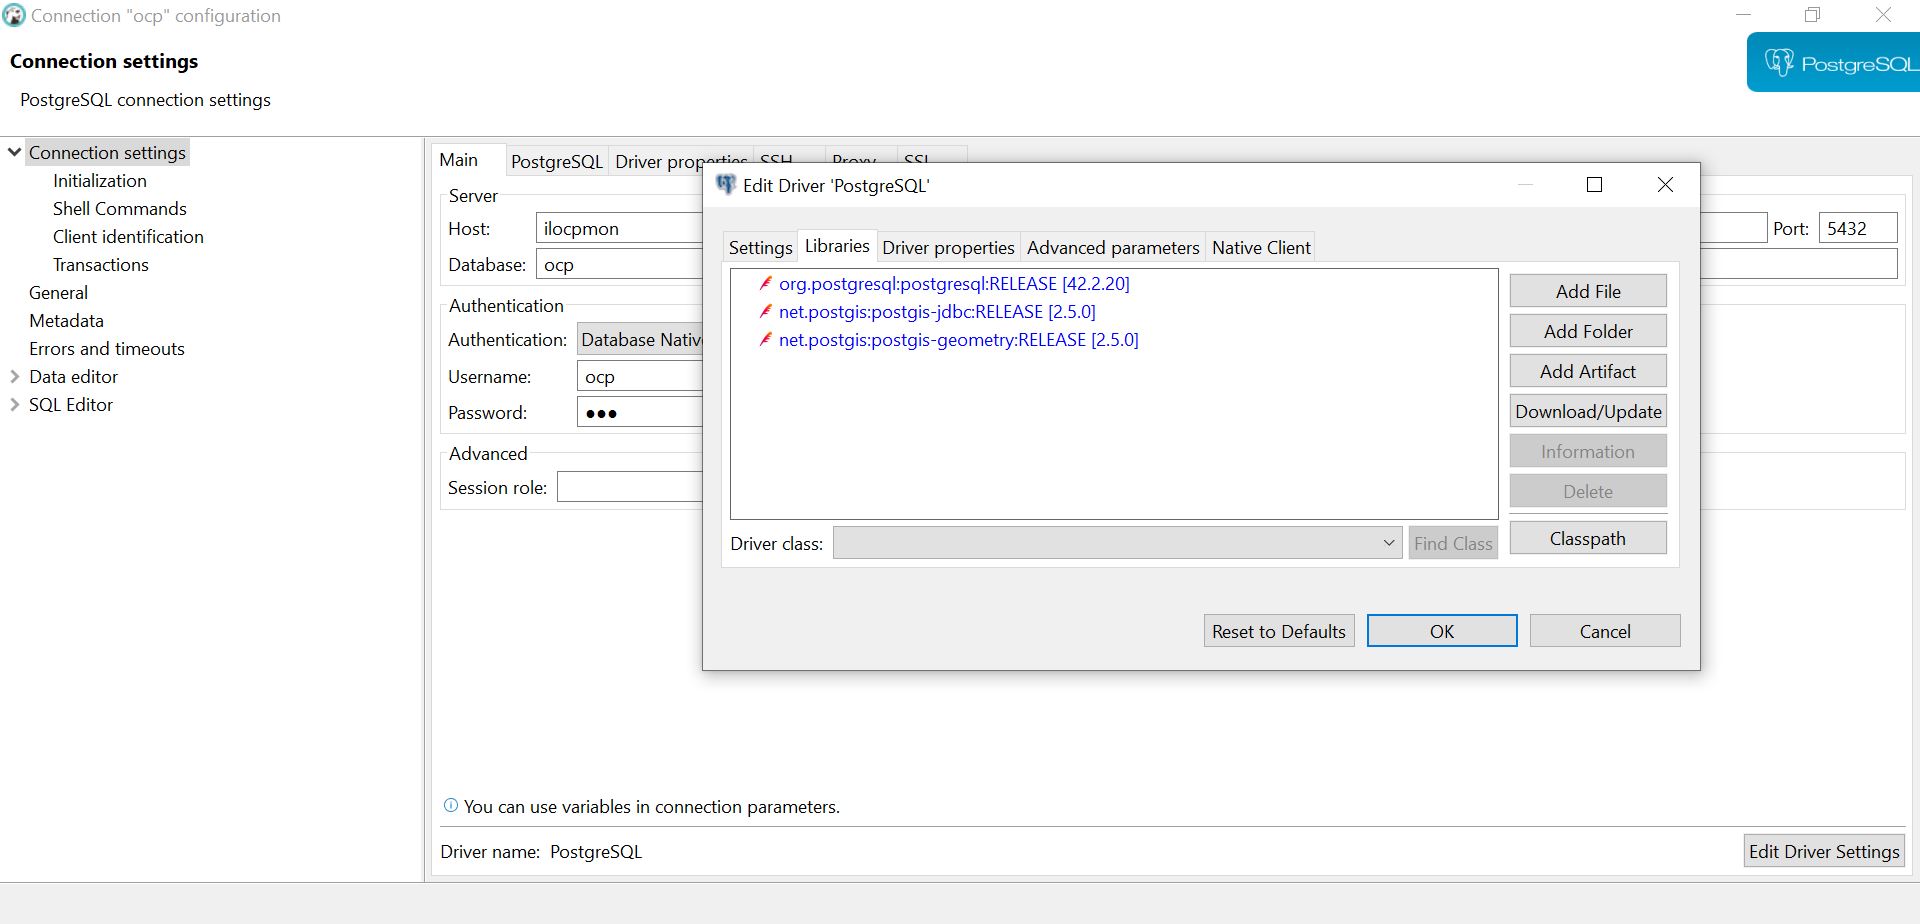Click the DBeaver icon in the window title bar
The image size is (1920, 924).
12,15
